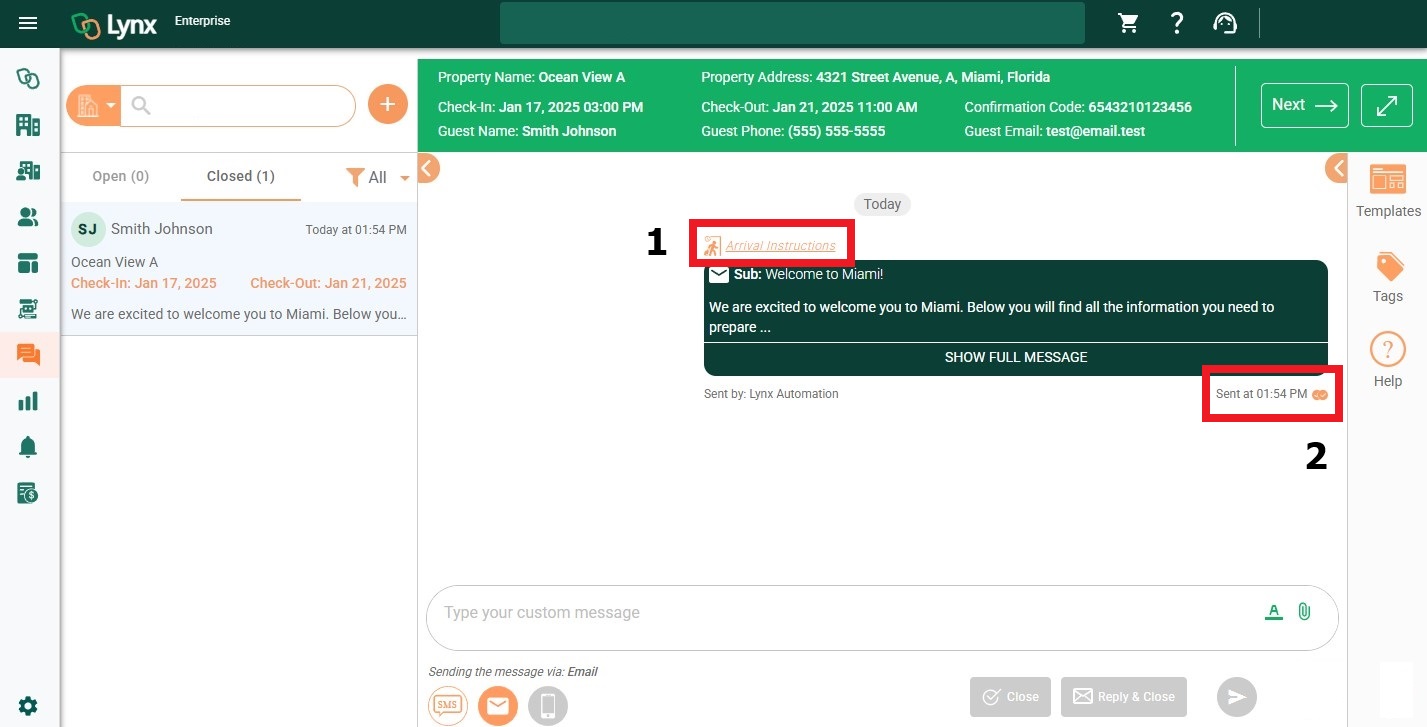Open the All filter dropdown
This screenshot has width=1427, height=727.
point(378,177)
